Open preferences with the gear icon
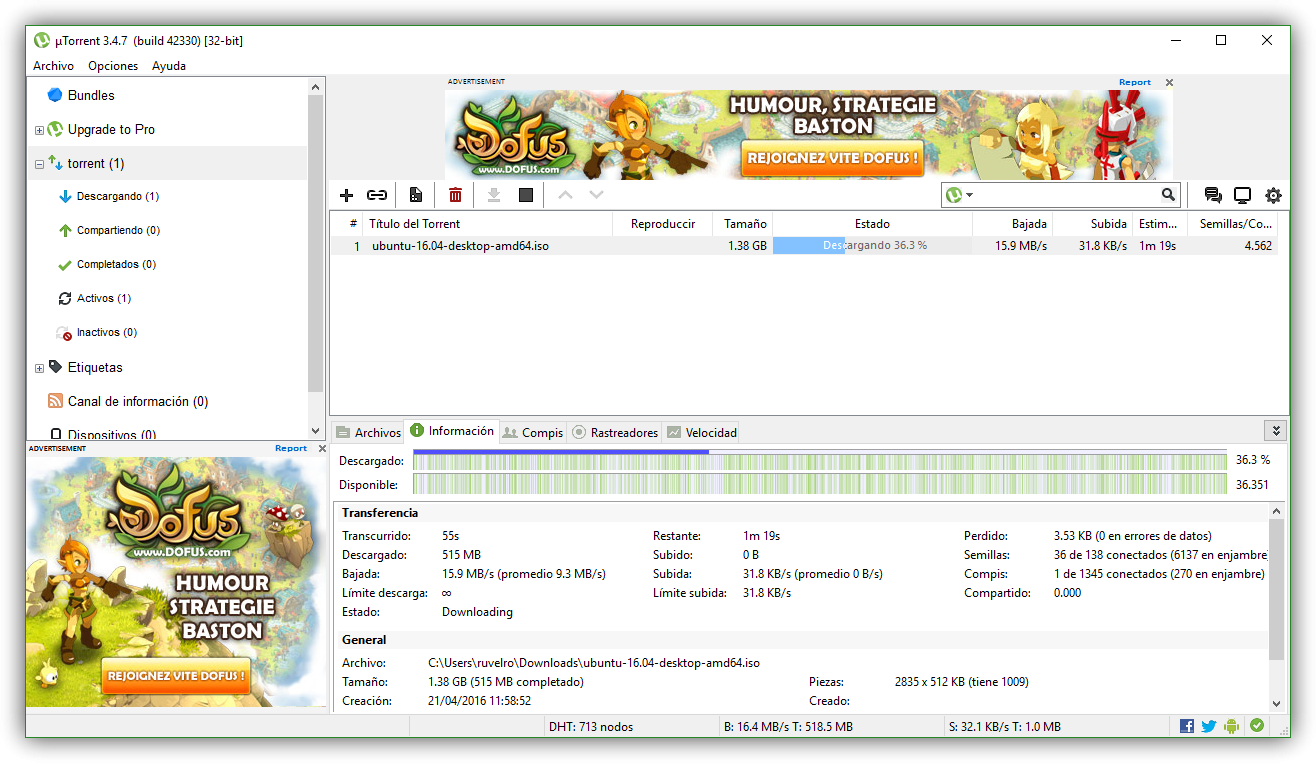 pyautogui.click(x=1273, y=195)
